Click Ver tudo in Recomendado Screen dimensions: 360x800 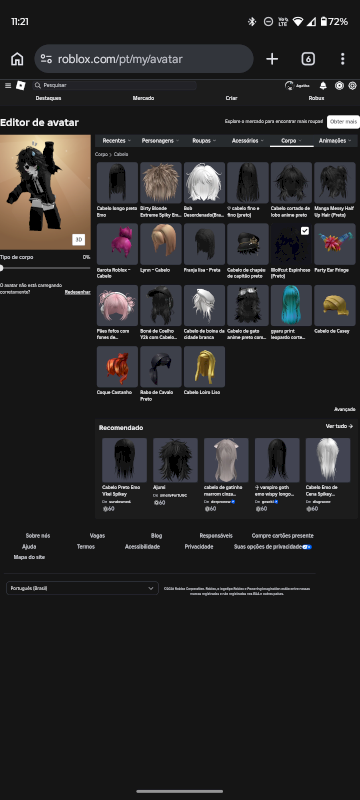[339, 426]
